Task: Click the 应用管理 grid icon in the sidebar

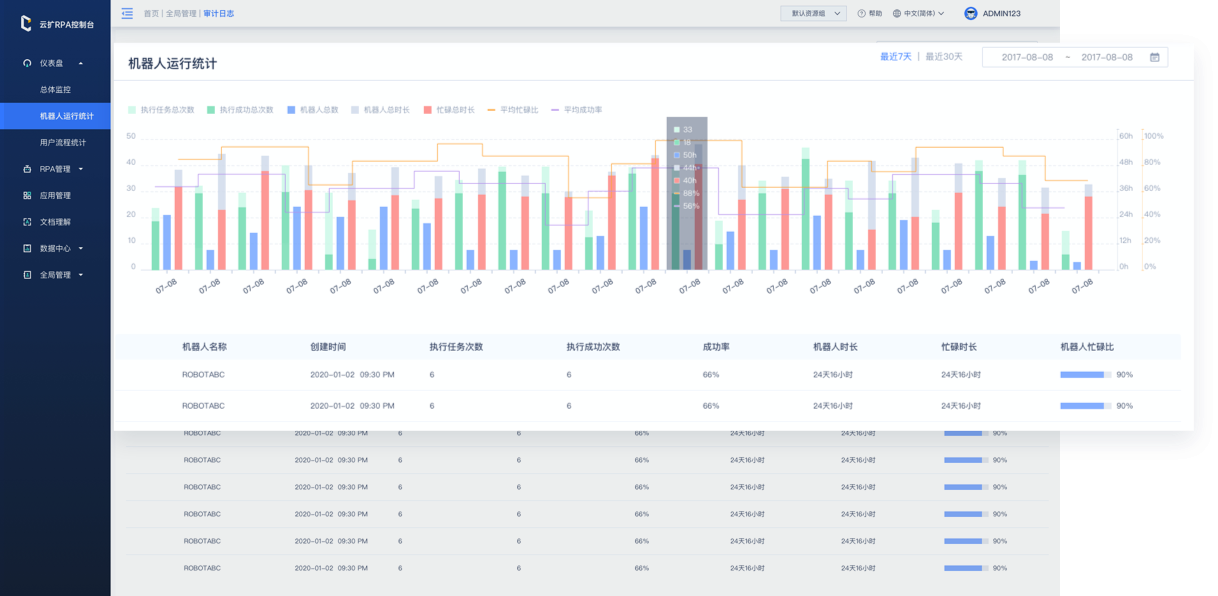Action: tap(27, 196)
